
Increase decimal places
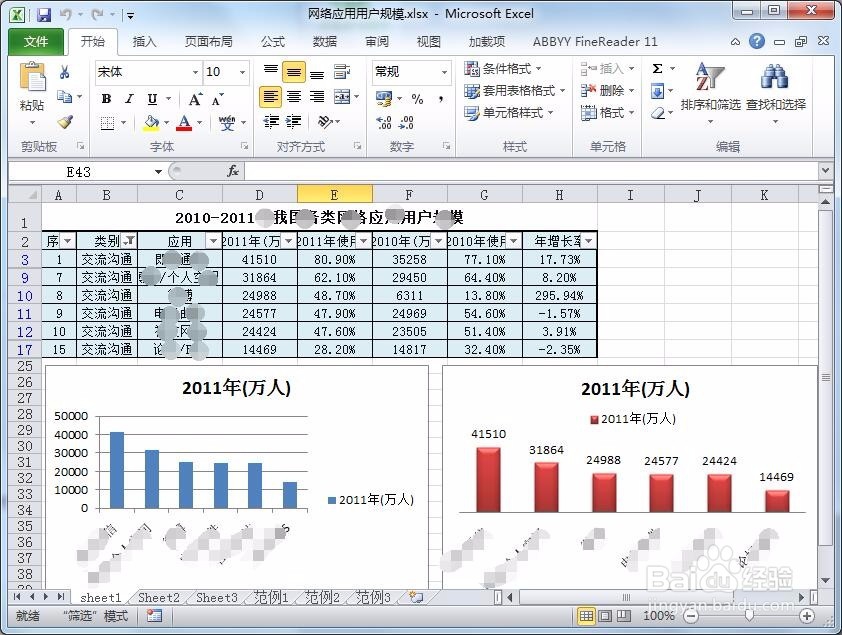(383, 123)
